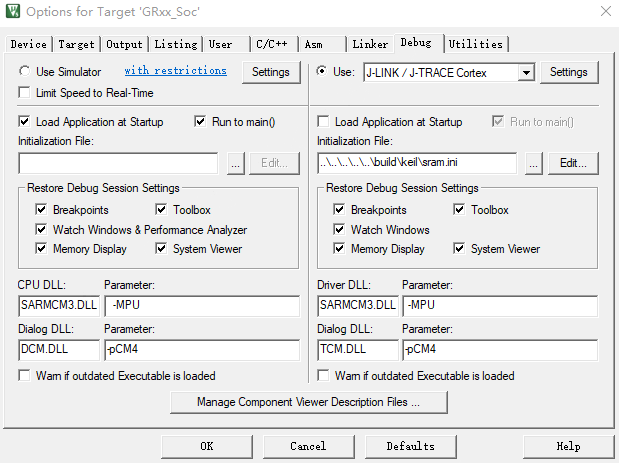Browse for sram.ini initialization file

(534, 163)
